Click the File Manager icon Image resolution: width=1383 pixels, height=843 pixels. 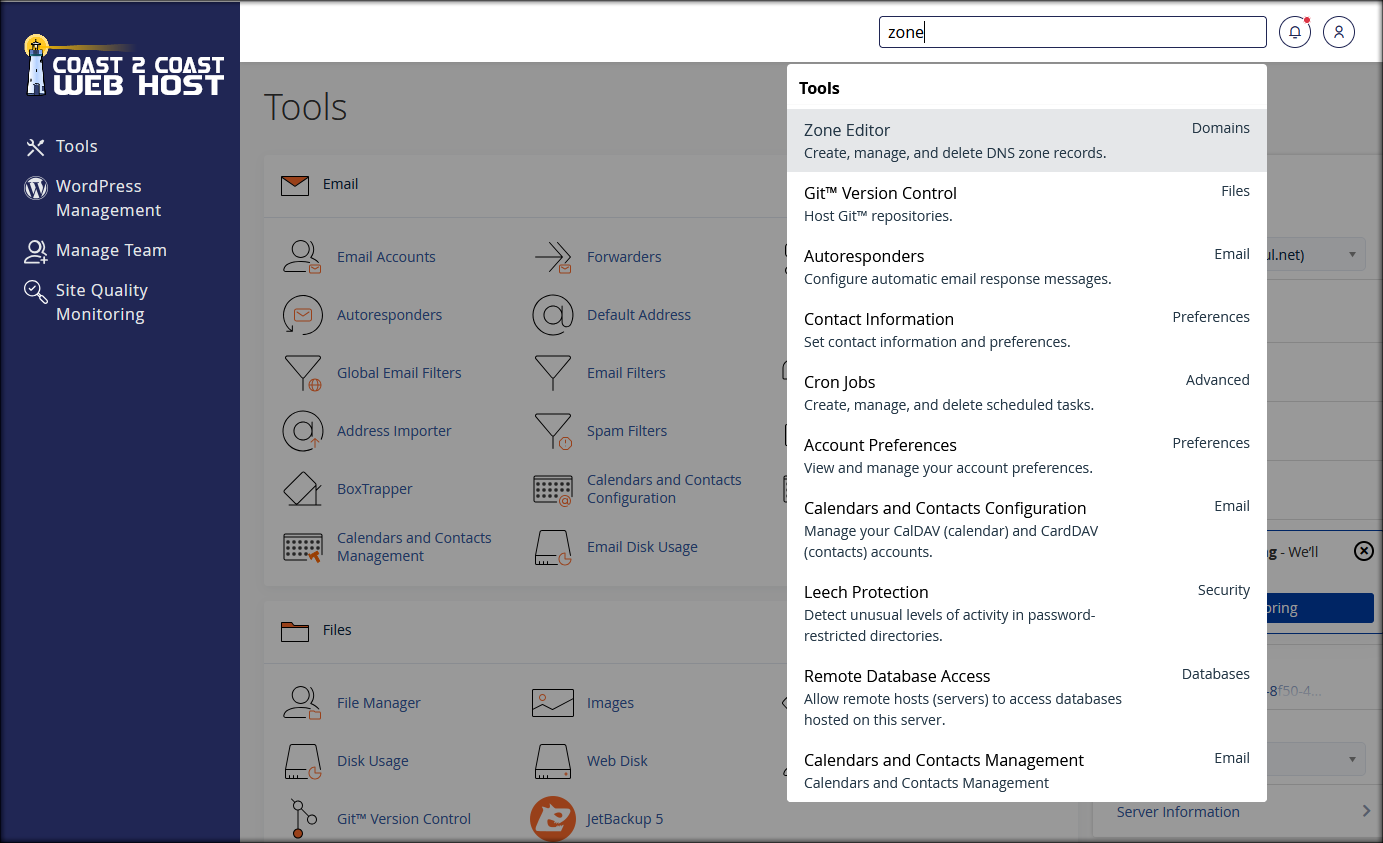[302, 703]
